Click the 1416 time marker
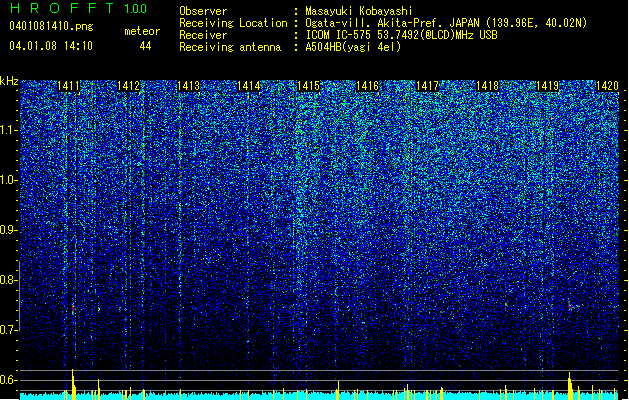629x400 pixels. 367,86
